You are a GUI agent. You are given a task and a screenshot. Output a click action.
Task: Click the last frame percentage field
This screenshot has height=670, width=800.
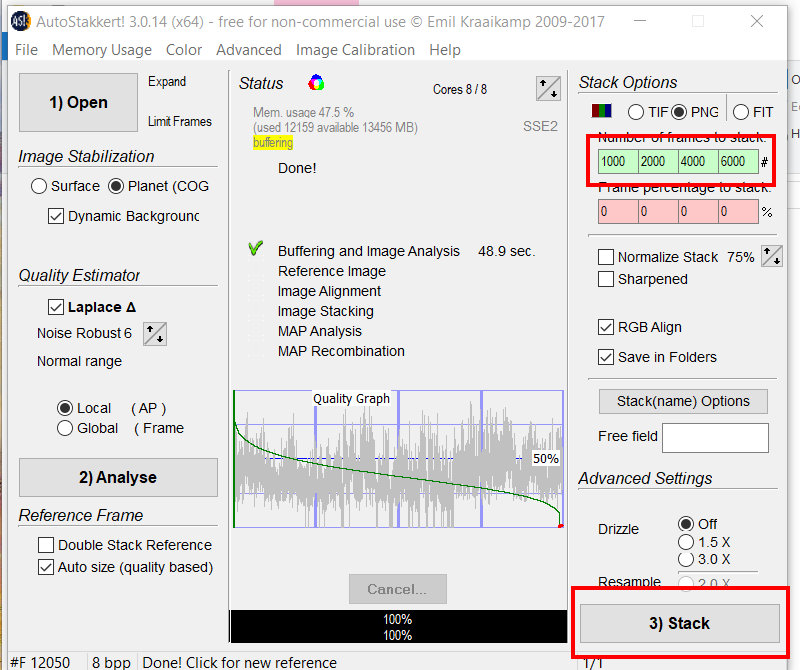[738, 212]
